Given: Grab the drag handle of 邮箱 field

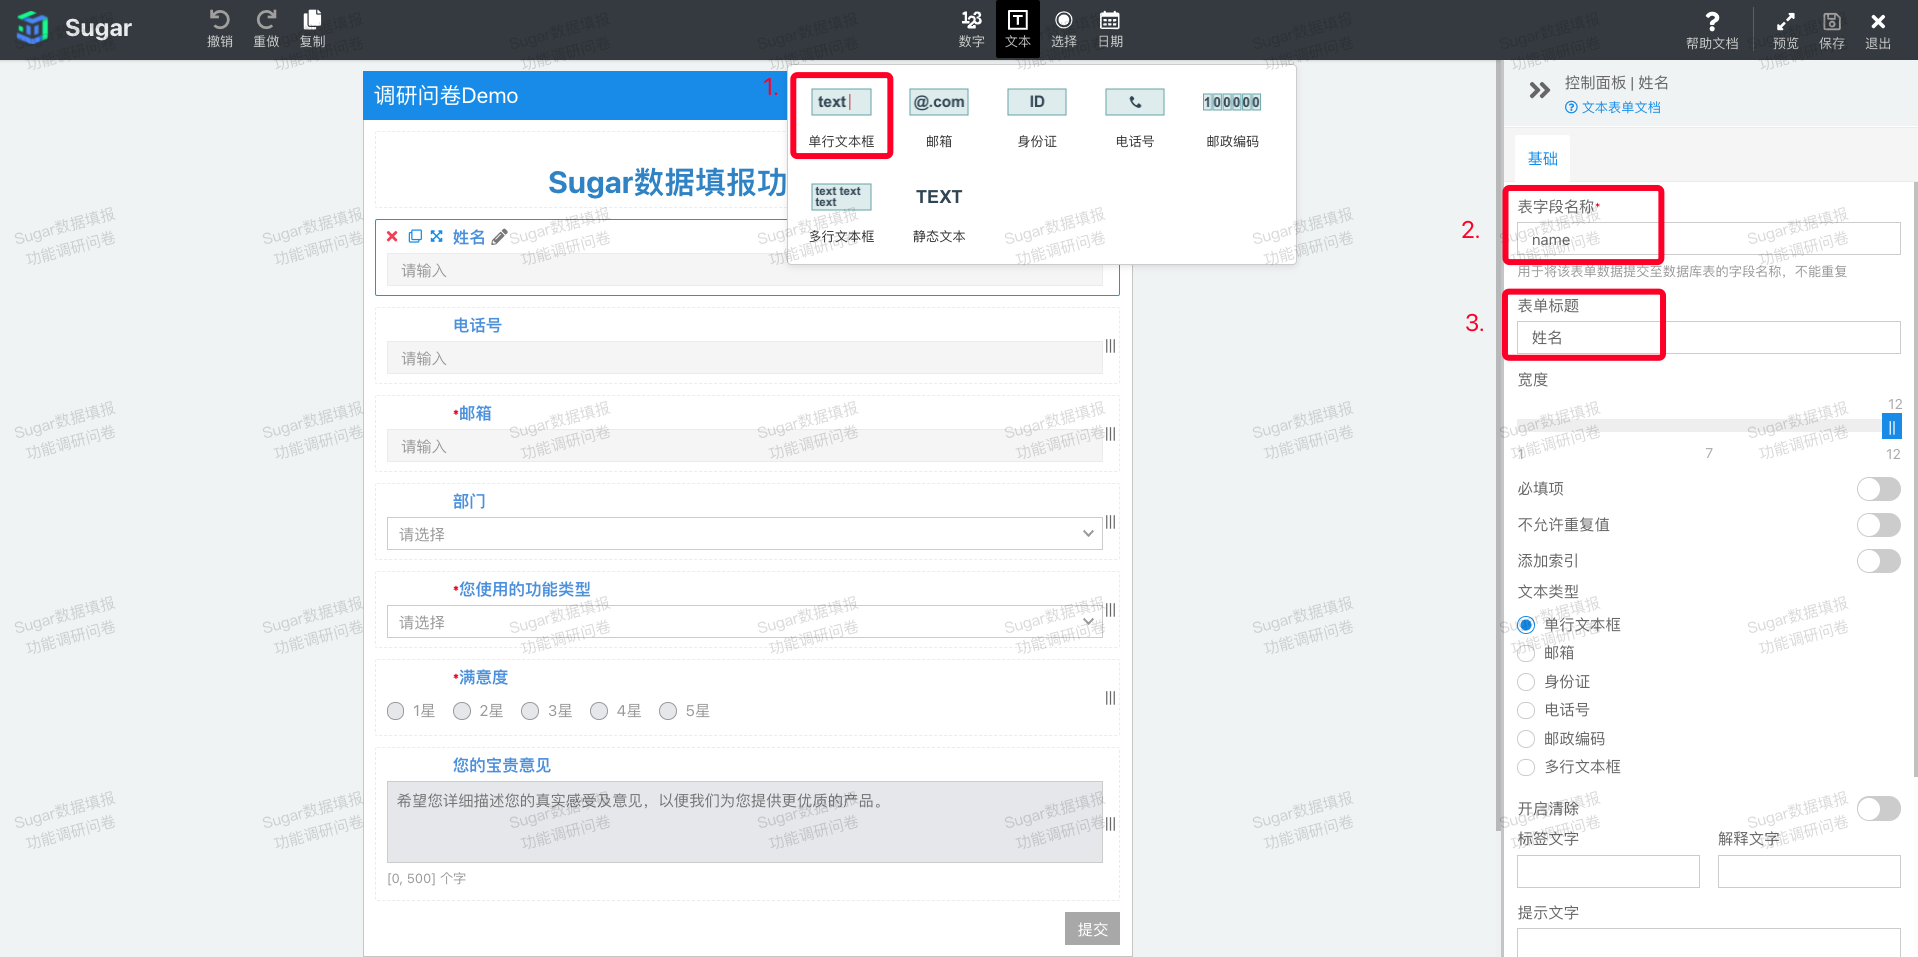Looking at the screenshot, I should pos(1110,434).
